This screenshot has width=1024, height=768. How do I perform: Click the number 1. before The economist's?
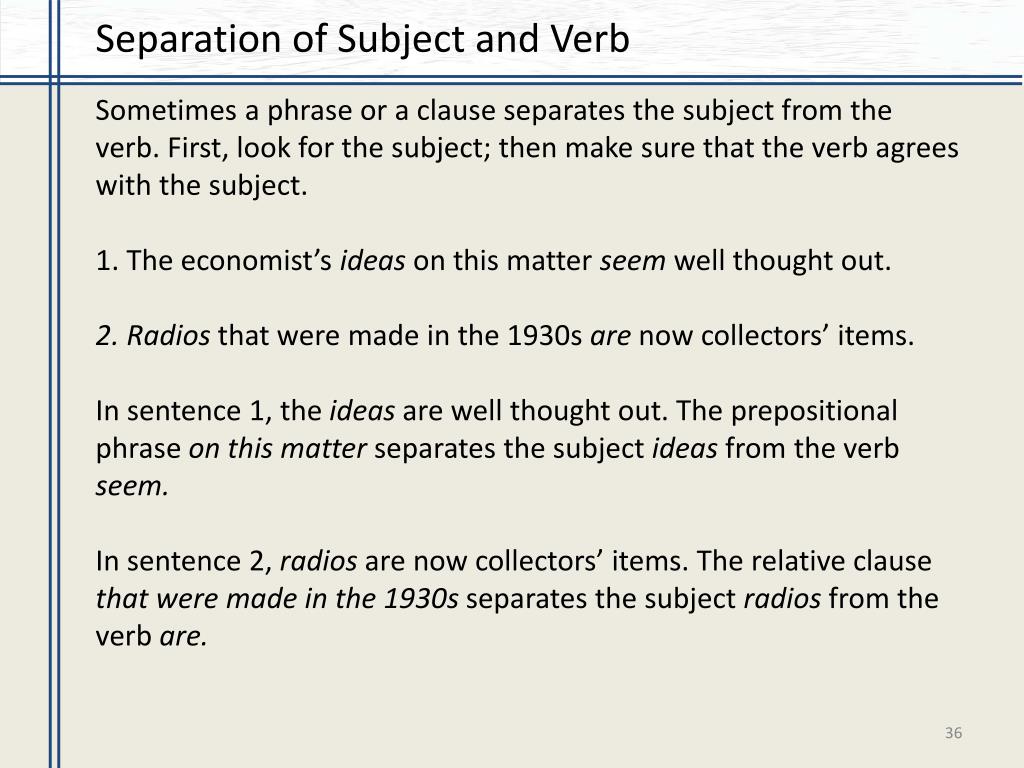click(106, 261)
